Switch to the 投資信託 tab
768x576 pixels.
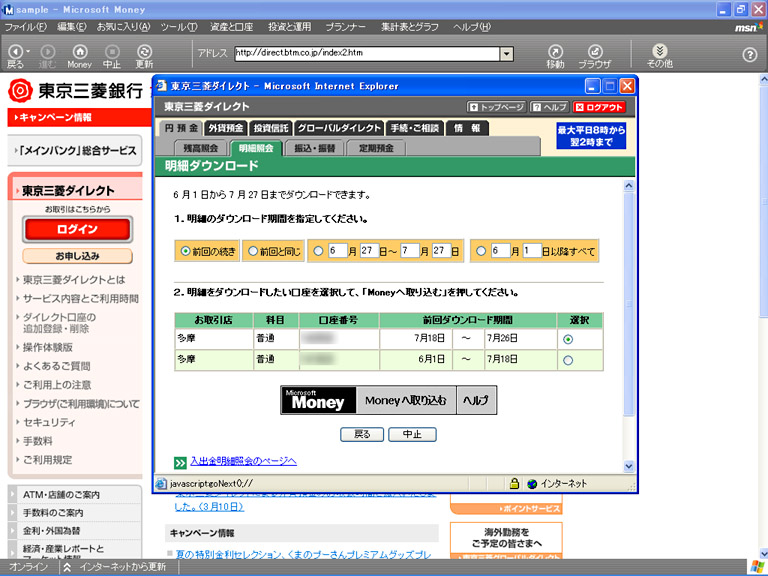pyautogui.click(x=271, y=128)
